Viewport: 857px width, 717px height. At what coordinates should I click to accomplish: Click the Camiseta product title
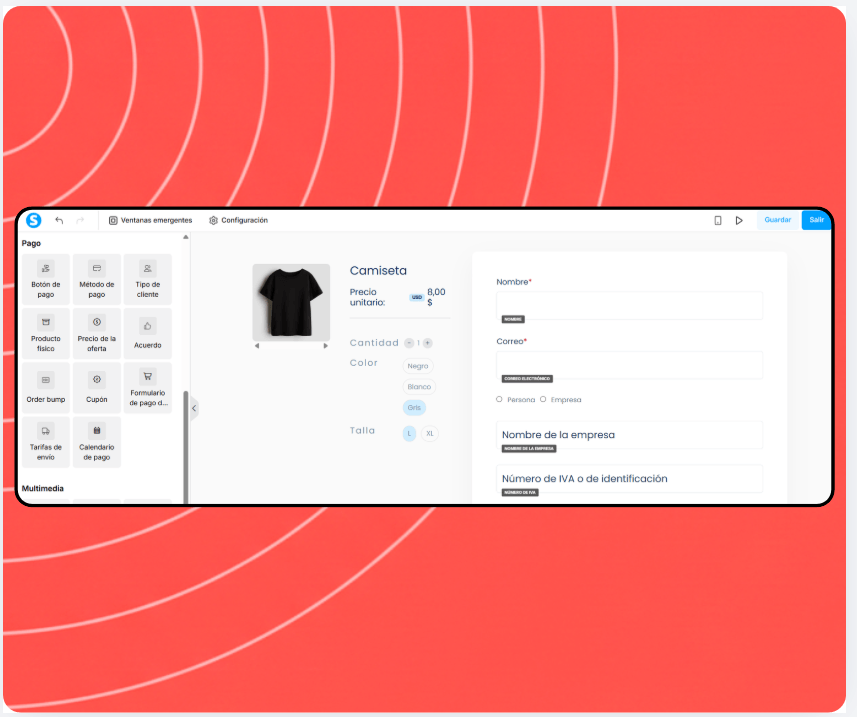[x=378, y=271]
